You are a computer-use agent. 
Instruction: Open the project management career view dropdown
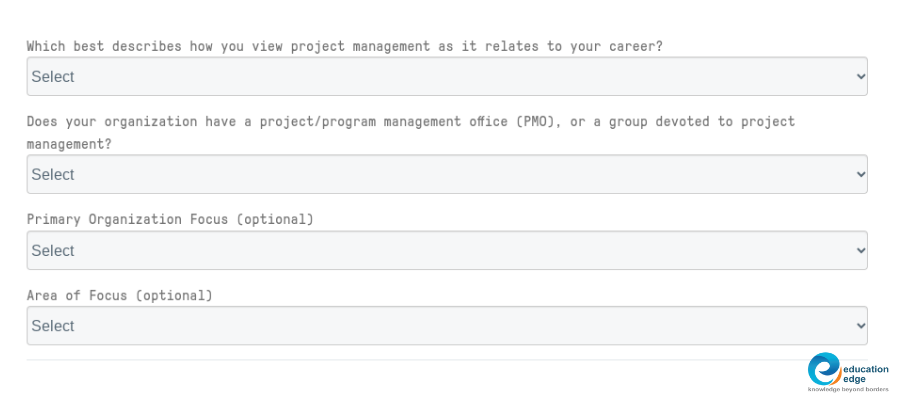[x=446, y=76]
